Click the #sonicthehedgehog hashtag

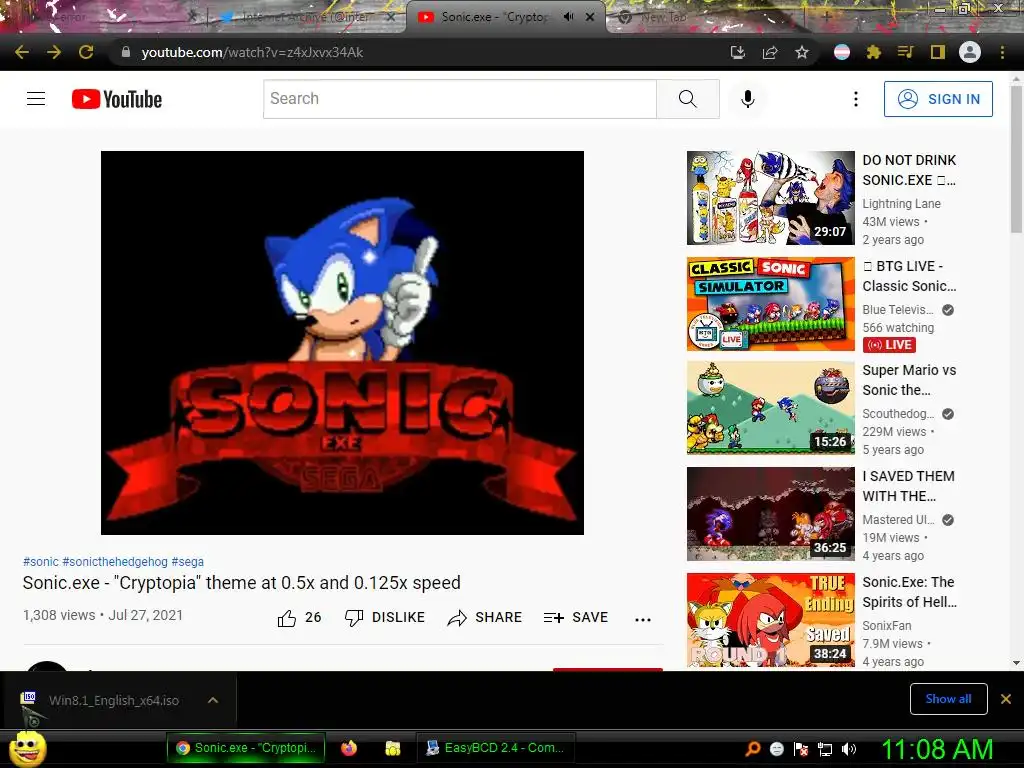pyautogui.click(x=115, y=562)
